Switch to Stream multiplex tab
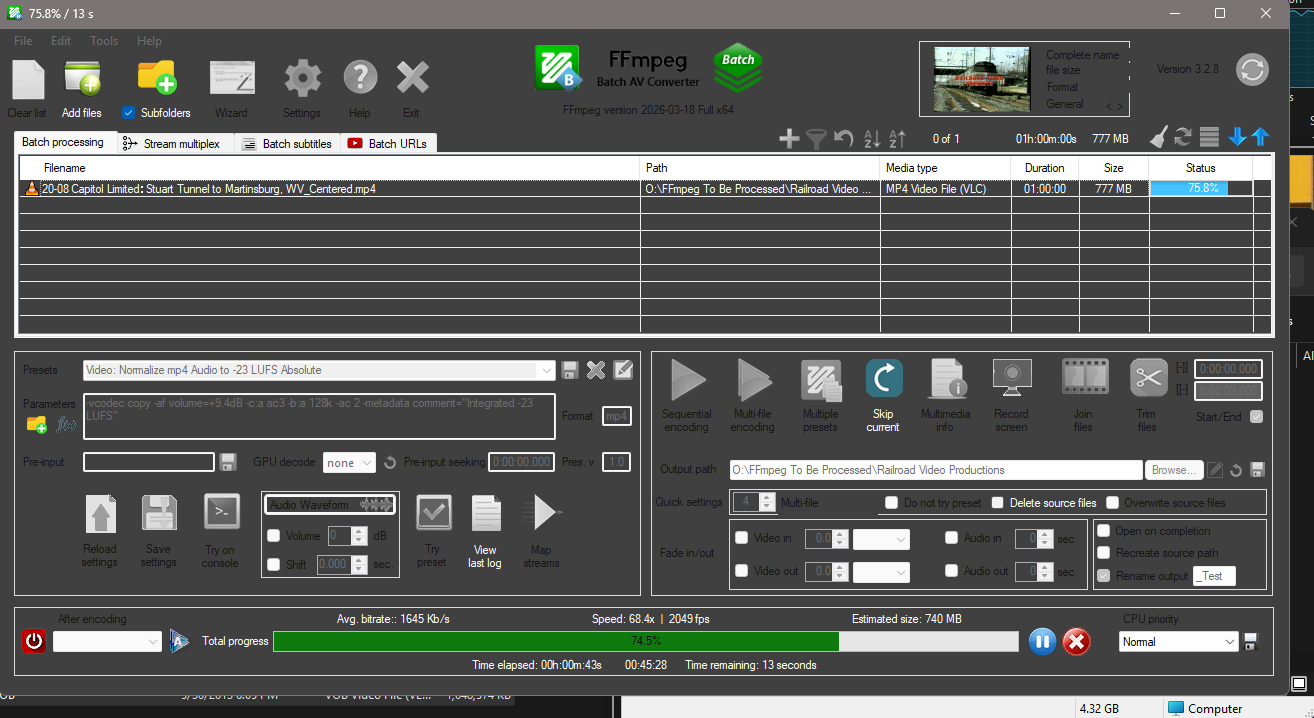The width and height of the screenshot is (1314, 718). pos(175,144)
